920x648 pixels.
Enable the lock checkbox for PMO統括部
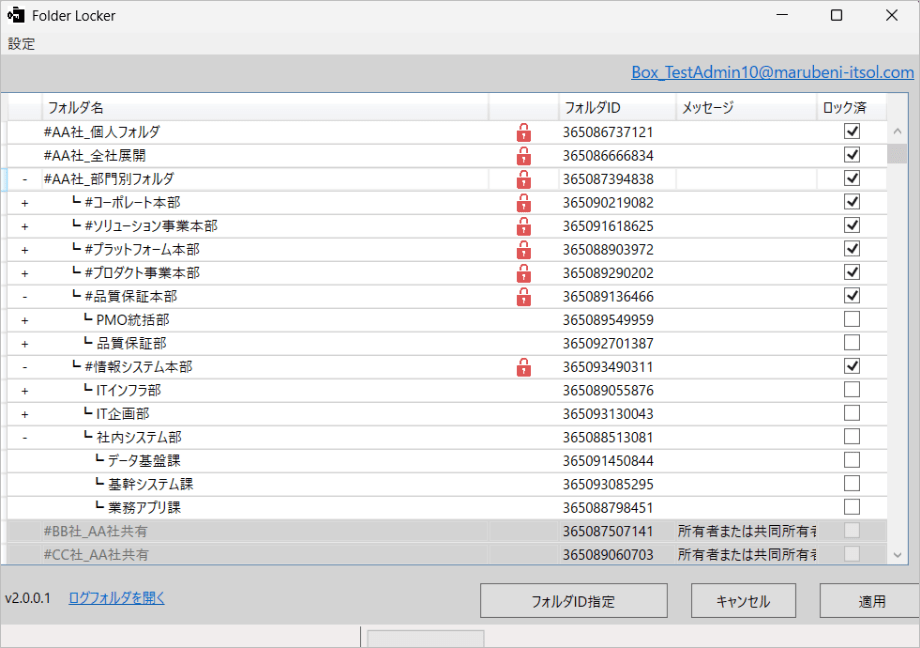coord(852,320)
